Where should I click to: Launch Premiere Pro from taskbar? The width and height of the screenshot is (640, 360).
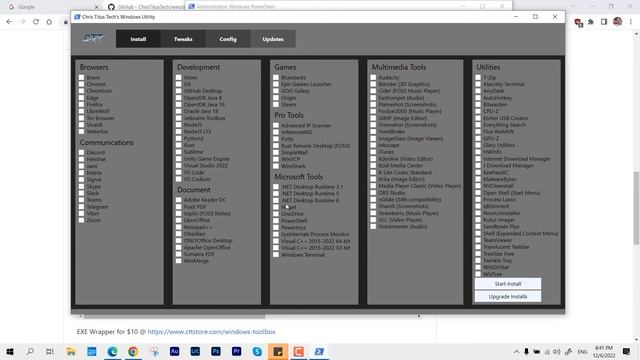point(236,351)
